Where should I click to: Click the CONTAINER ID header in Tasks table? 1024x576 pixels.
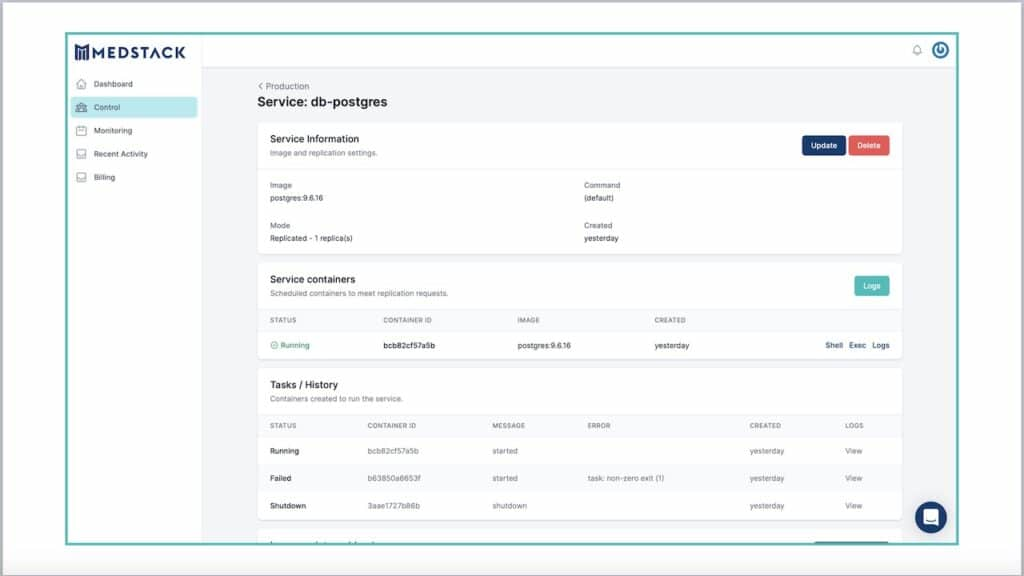392,426
